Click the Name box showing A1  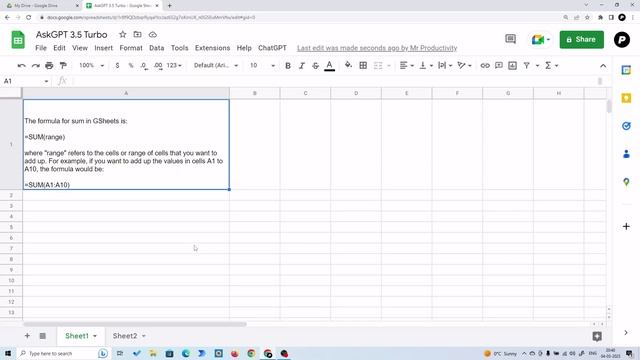pyautogui.click(x=25, y=81)
